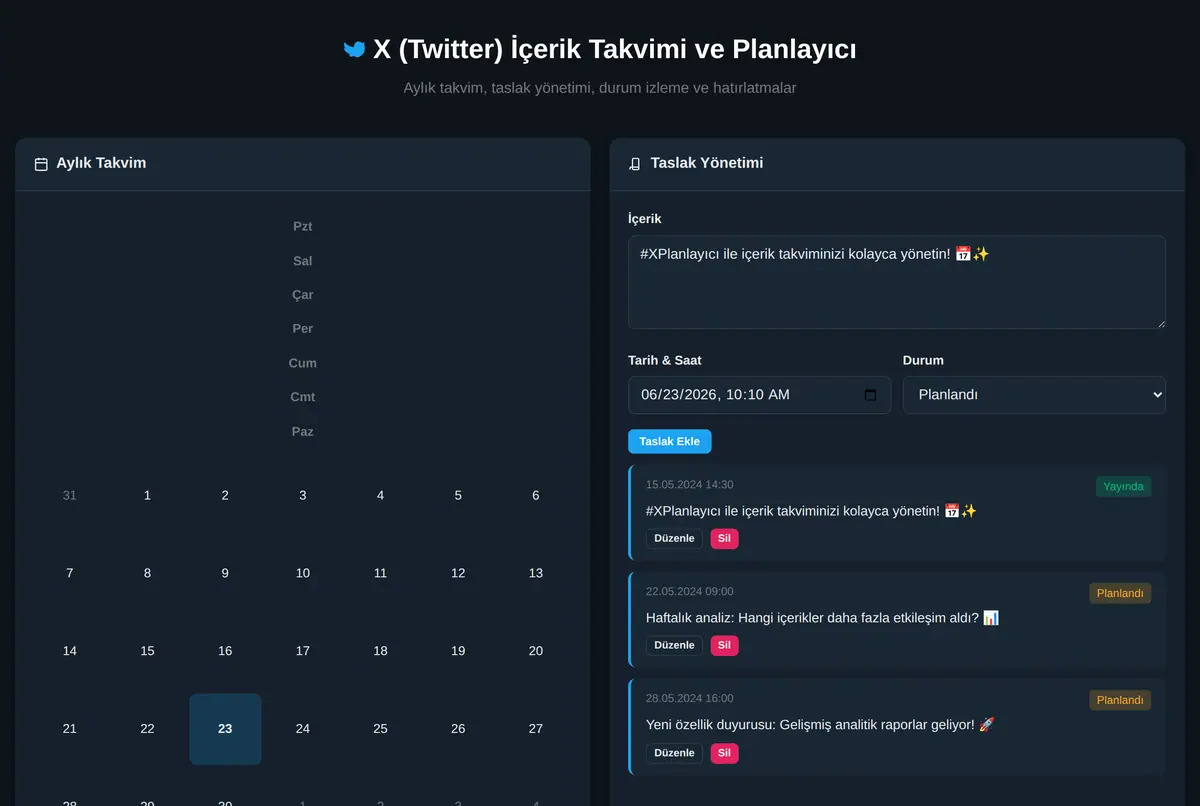
Task: Click the 28.05.2024 16:00 draft timestamp
Action: (x=690, y=699)
